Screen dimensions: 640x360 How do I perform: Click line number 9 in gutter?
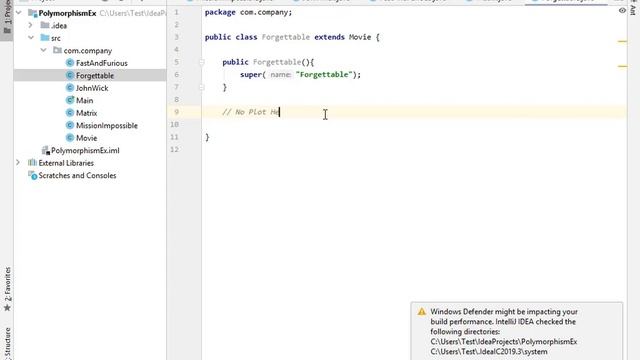click(x=176, y=112)
